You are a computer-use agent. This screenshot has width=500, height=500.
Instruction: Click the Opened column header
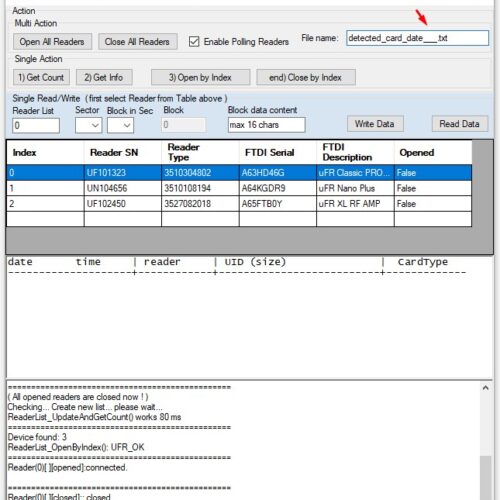click(x=433, y=152)
